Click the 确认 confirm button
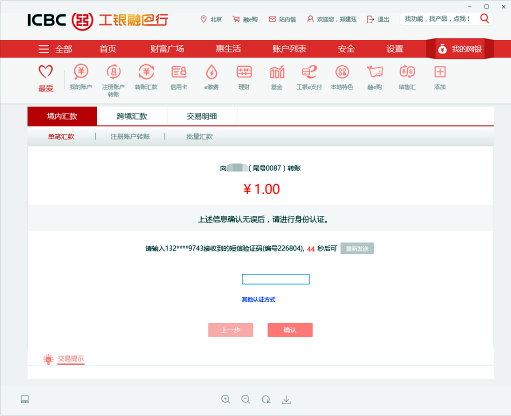Viewport: 511px width, 416px height. click(x=290, y=330)
